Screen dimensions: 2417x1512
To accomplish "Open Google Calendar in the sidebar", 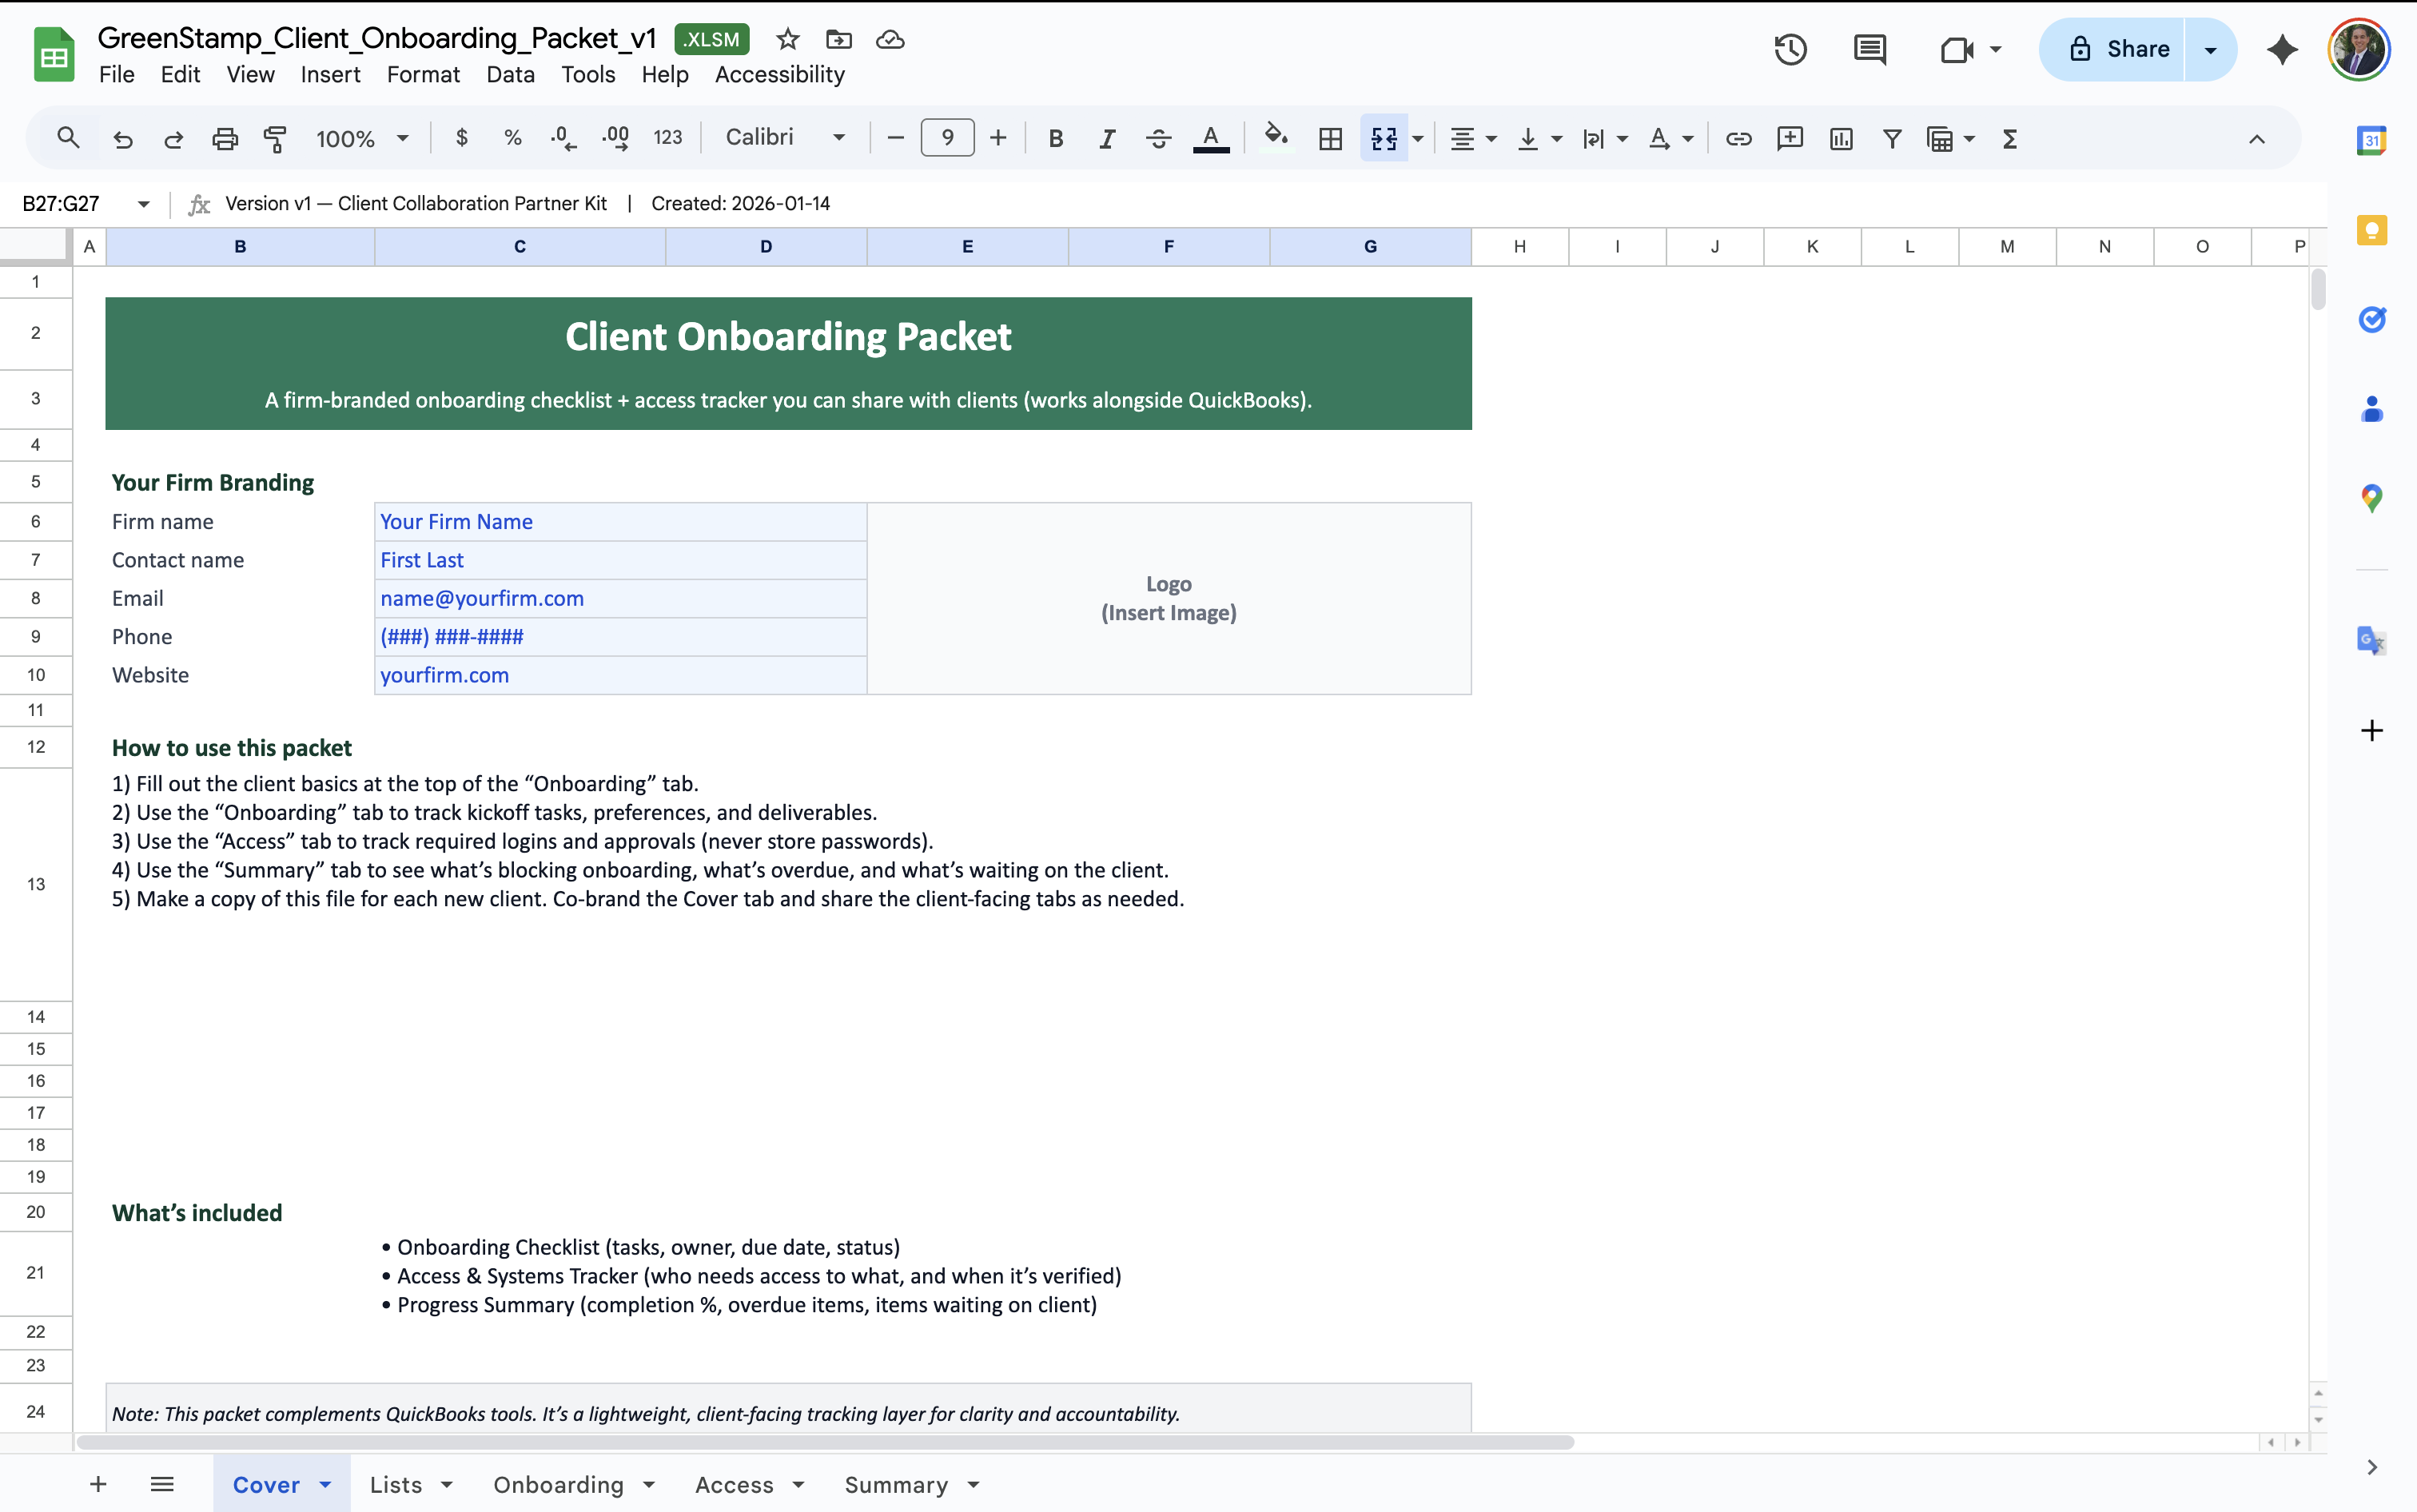I will click(2372, 140).
